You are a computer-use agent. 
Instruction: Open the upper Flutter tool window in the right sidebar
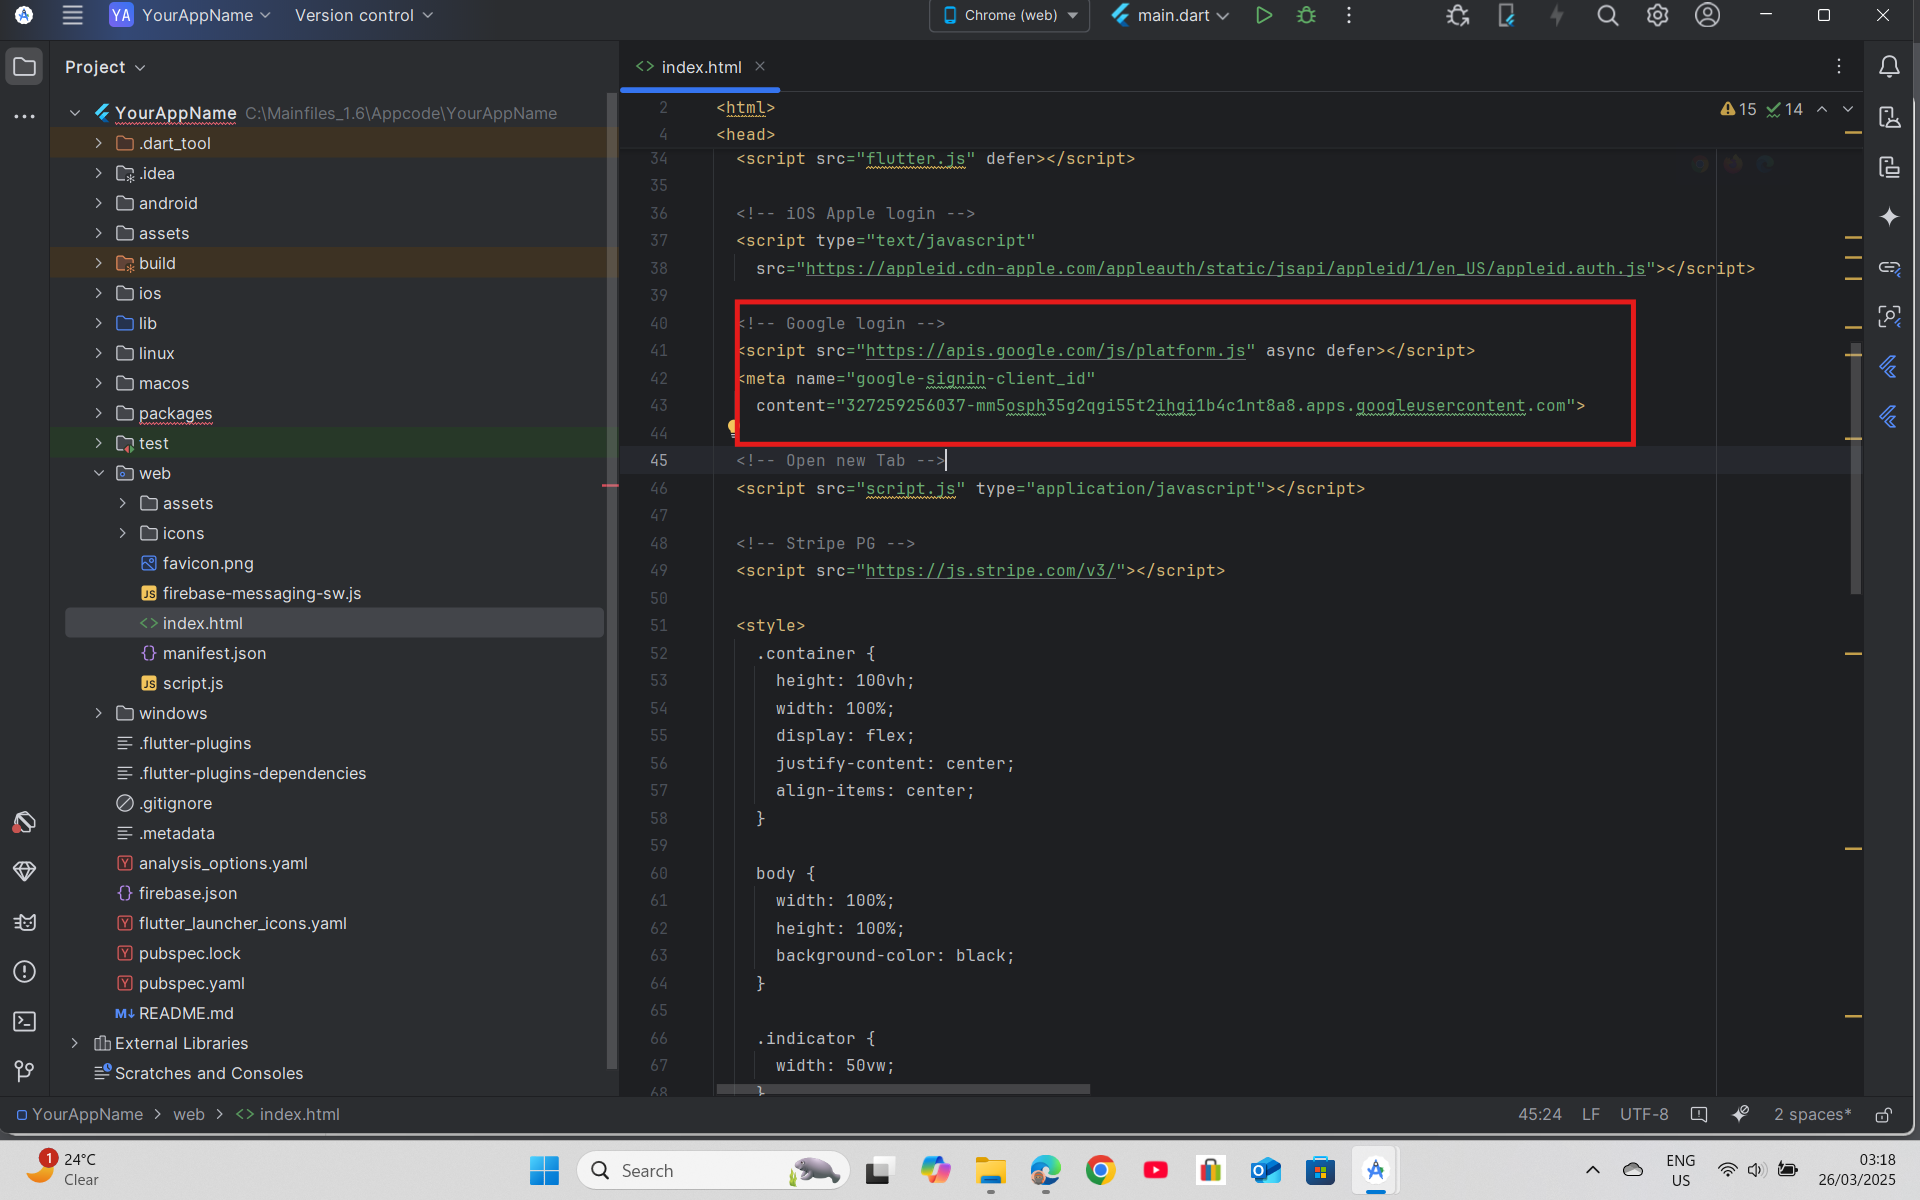(x=1889, y=367)
